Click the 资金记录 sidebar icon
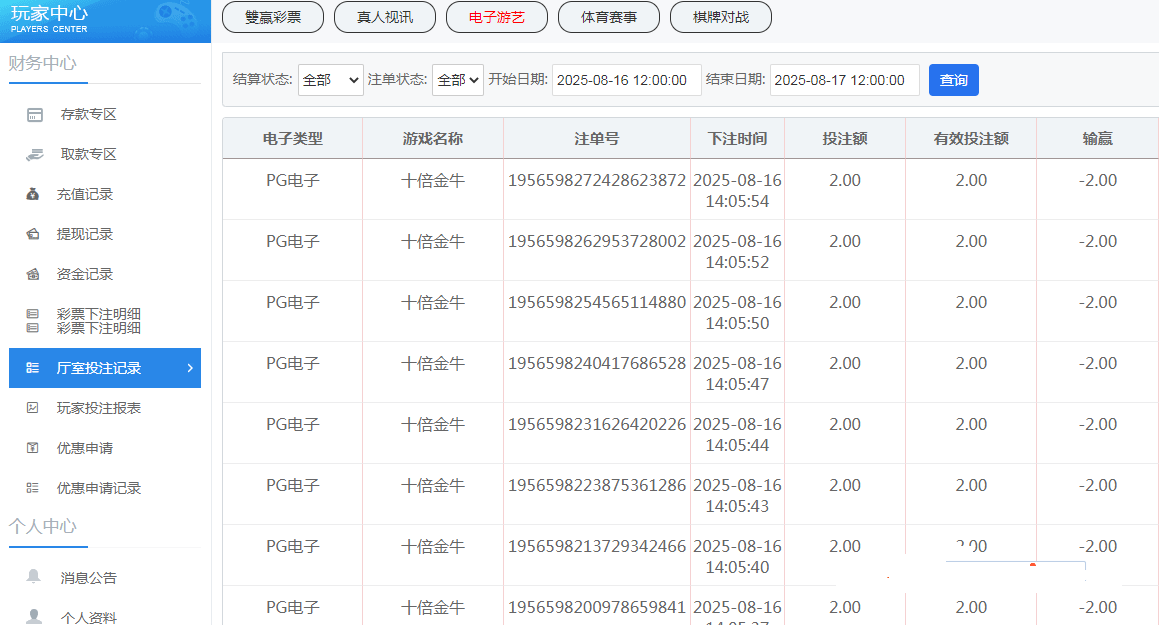 pyautogui.click(x=33, y=274)
